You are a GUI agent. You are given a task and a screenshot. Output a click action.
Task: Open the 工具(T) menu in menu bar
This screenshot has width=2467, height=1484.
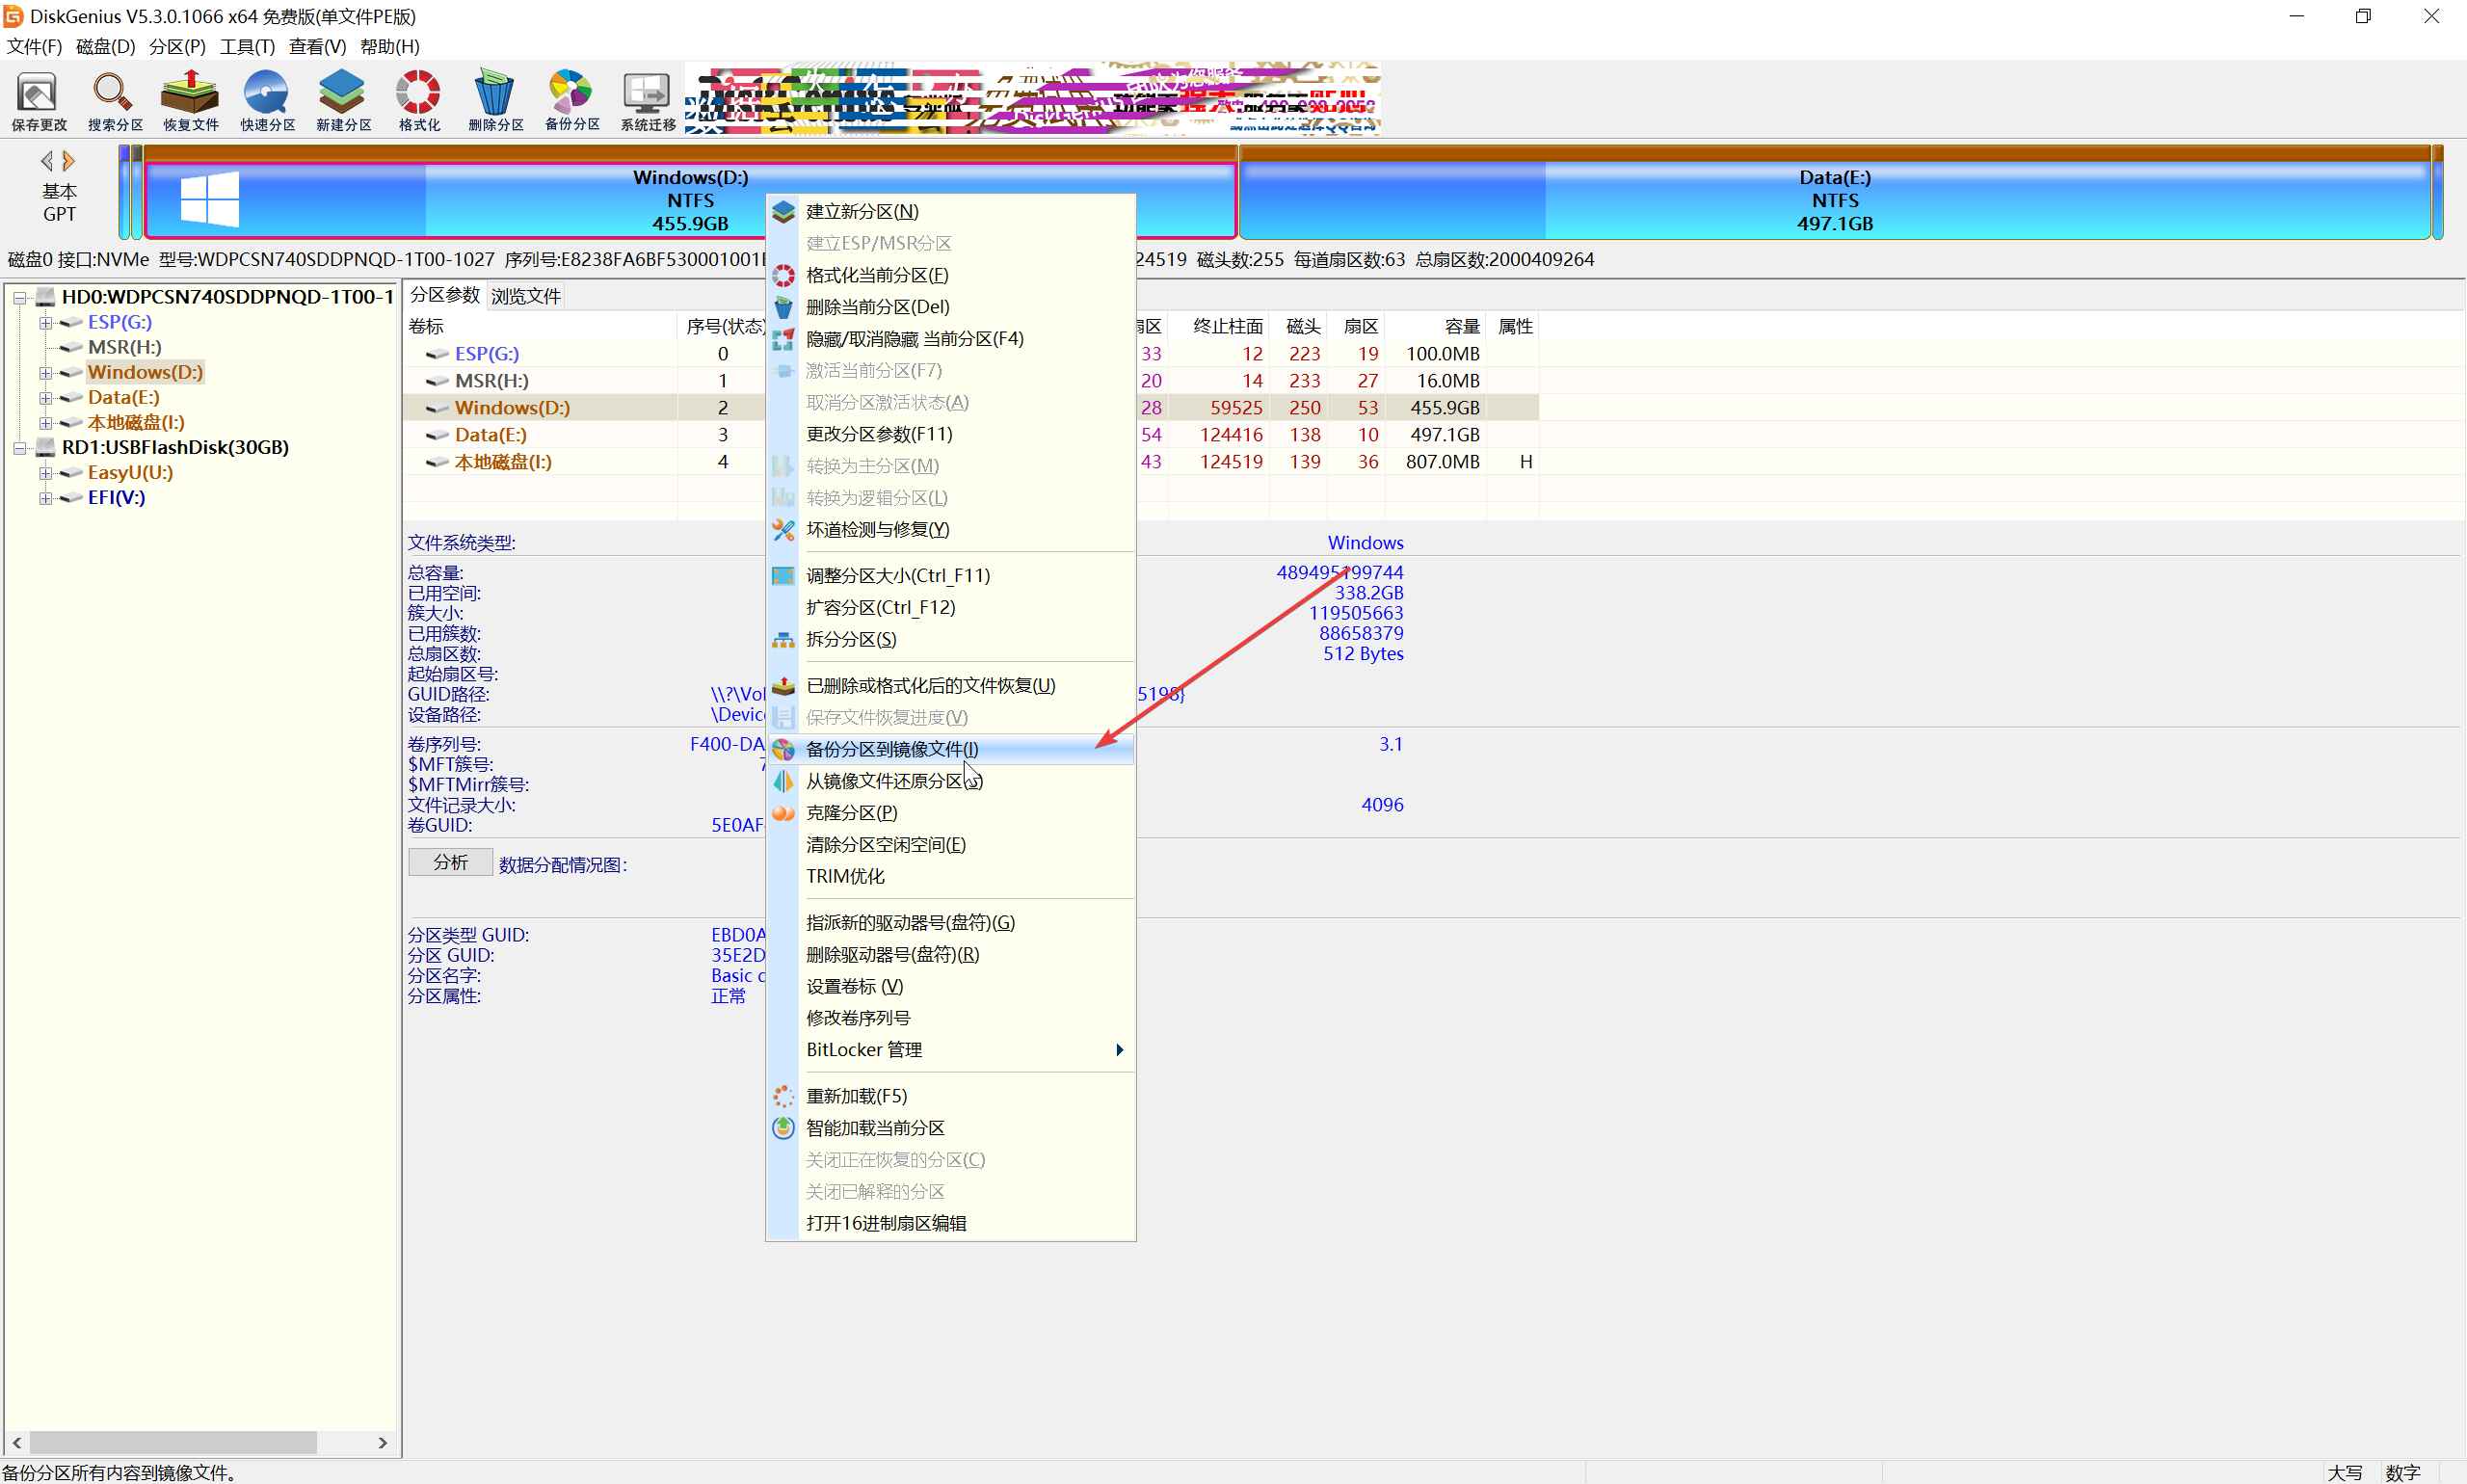247,46
